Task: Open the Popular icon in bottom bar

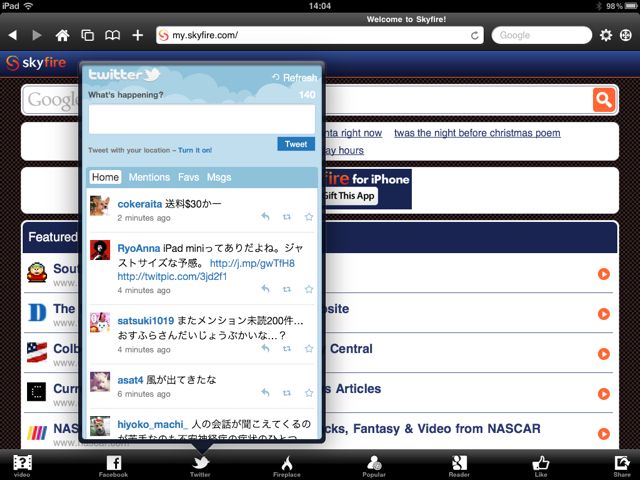Action: pos(374,466)
